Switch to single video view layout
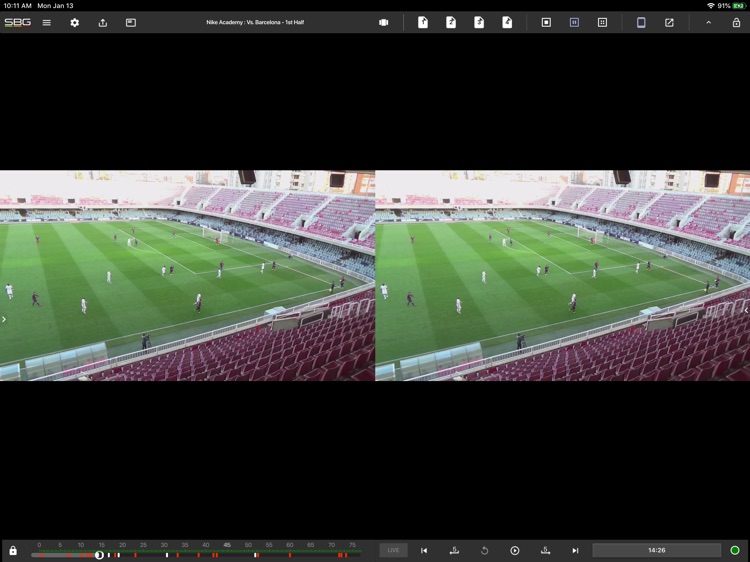750x562 pixels. pos(546,22)
